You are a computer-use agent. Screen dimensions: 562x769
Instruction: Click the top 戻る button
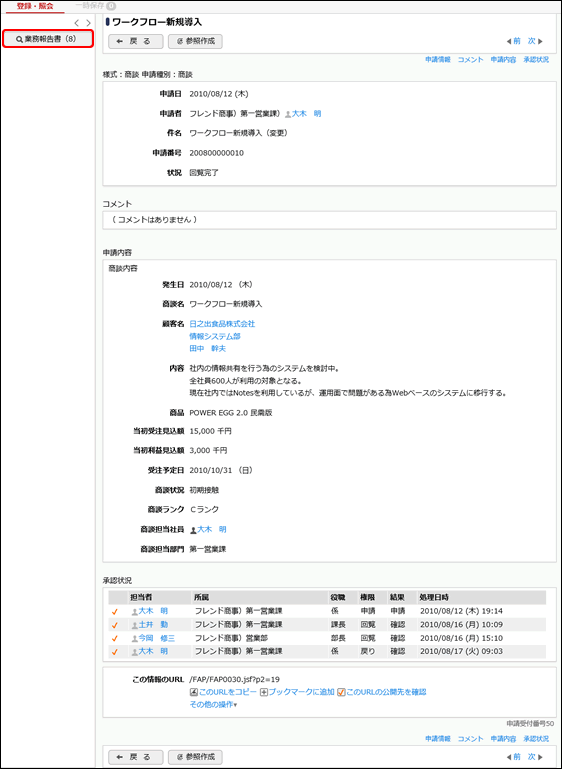pyautogui.click(x=135, y=42)
